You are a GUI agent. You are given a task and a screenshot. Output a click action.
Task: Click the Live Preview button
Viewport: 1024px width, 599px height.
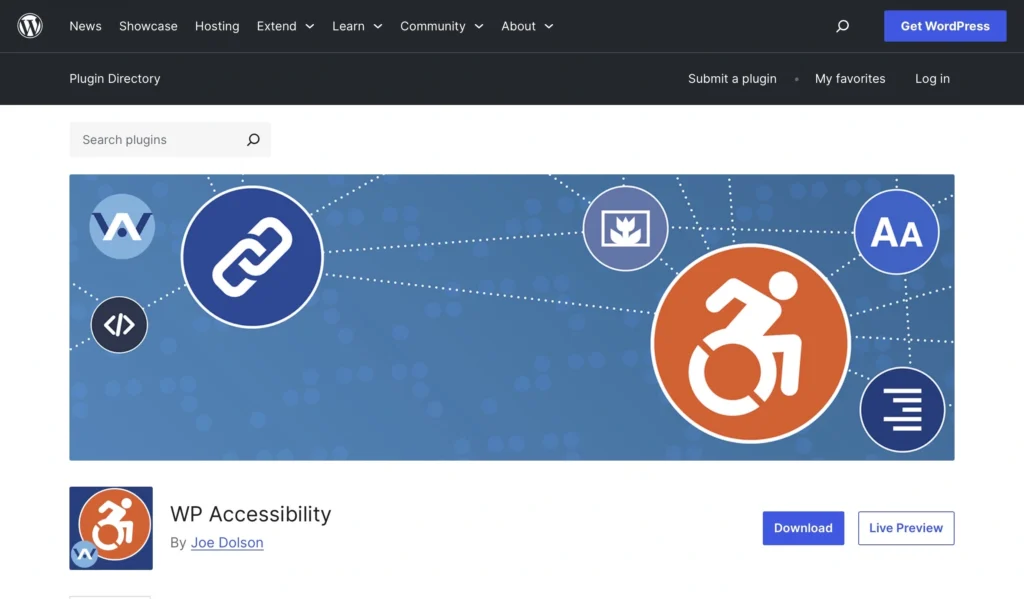[906, 528]
